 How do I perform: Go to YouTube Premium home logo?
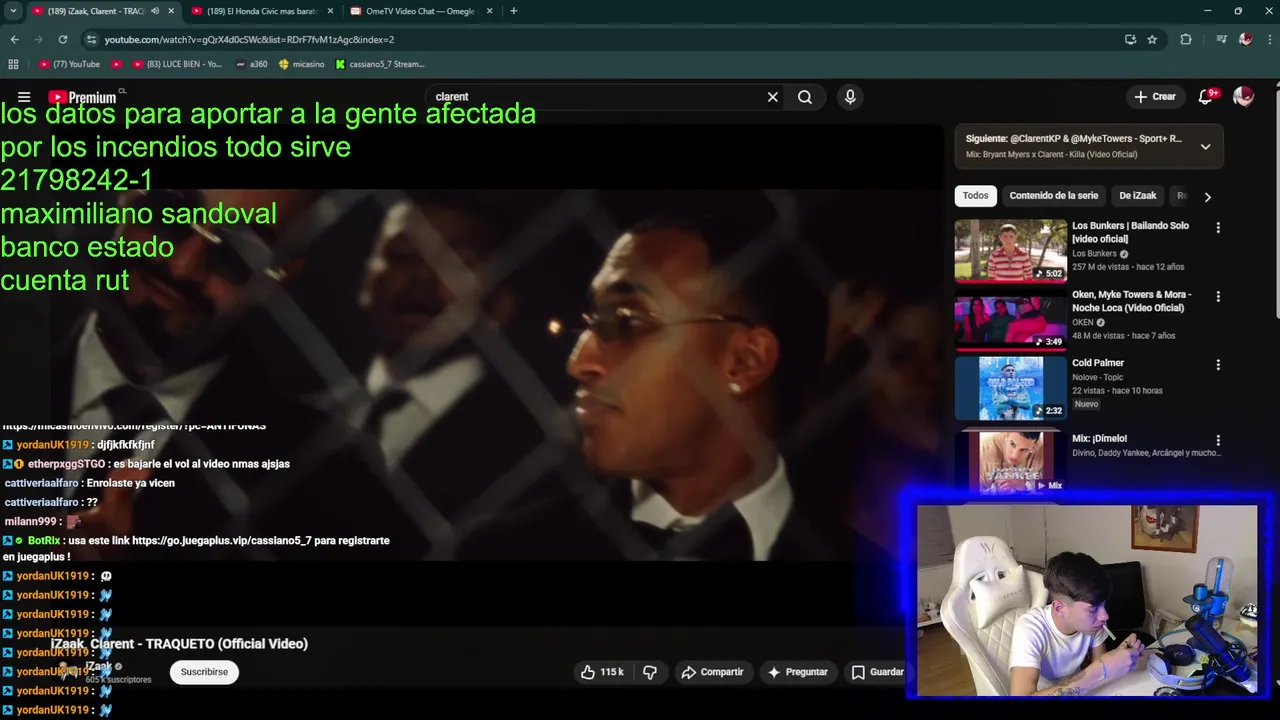(82, 97)
